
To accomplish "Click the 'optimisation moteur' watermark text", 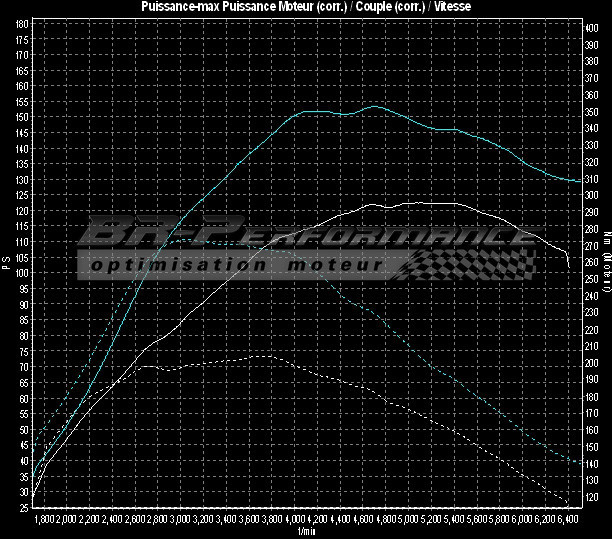I will pyautogui.click(x=236, y=266).
